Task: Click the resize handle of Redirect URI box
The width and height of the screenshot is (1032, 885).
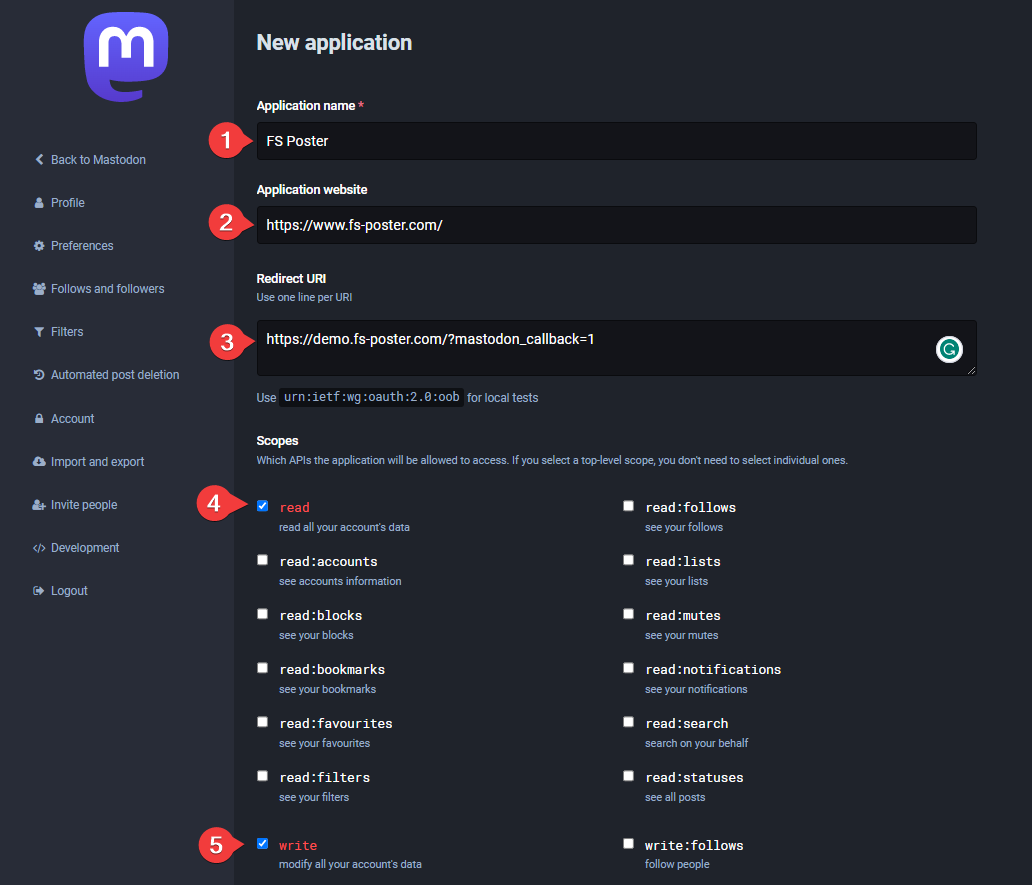Action: click(x=971, y=370)
